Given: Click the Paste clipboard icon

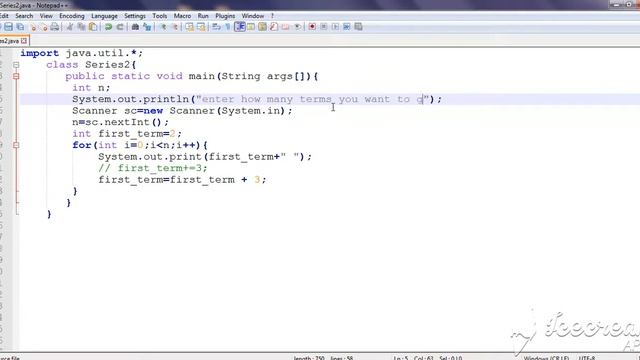Looking at the screenshot, I should click(x=93, y=27).
